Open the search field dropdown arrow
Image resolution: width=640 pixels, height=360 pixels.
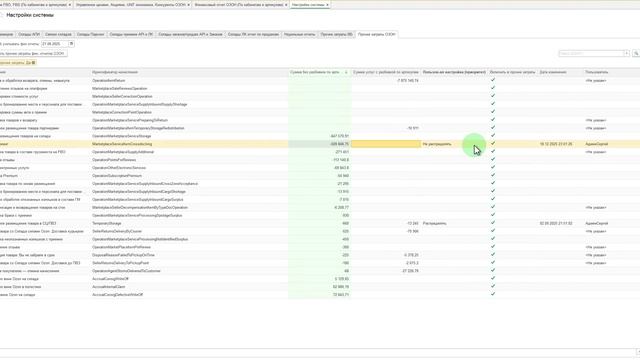tap(627, 53)
